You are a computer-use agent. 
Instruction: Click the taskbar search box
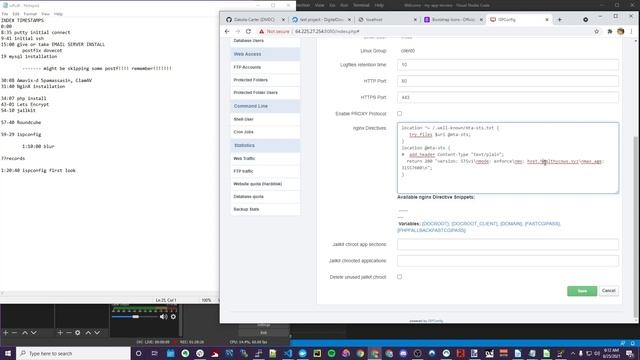click(x=73, y=353)
